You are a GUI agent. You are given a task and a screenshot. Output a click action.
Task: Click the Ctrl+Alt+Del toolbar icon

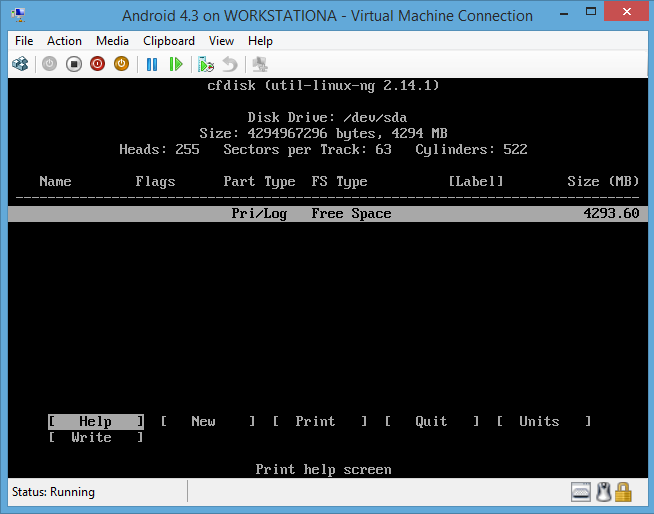20,64
